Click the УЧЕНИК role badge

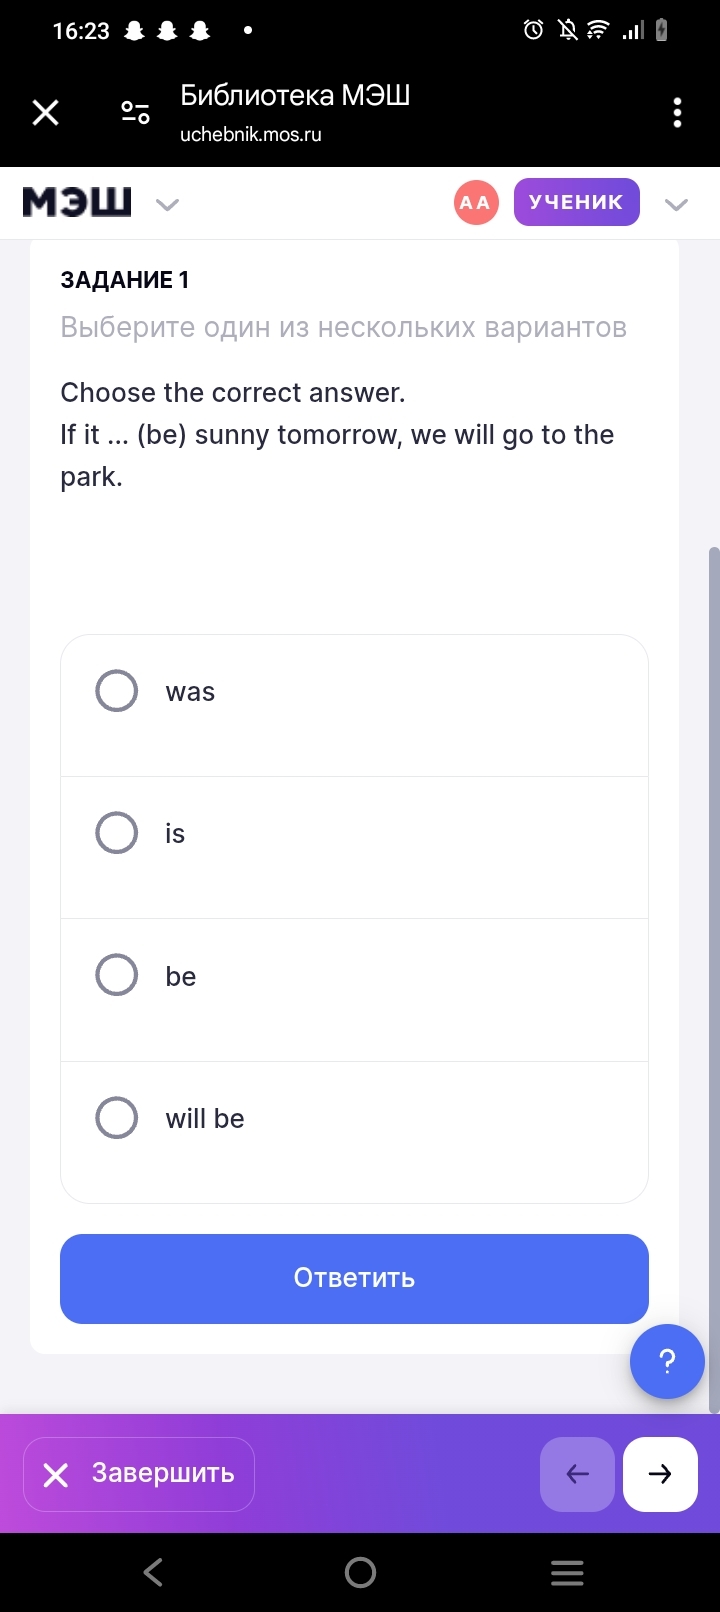click(x=576, y=202)
